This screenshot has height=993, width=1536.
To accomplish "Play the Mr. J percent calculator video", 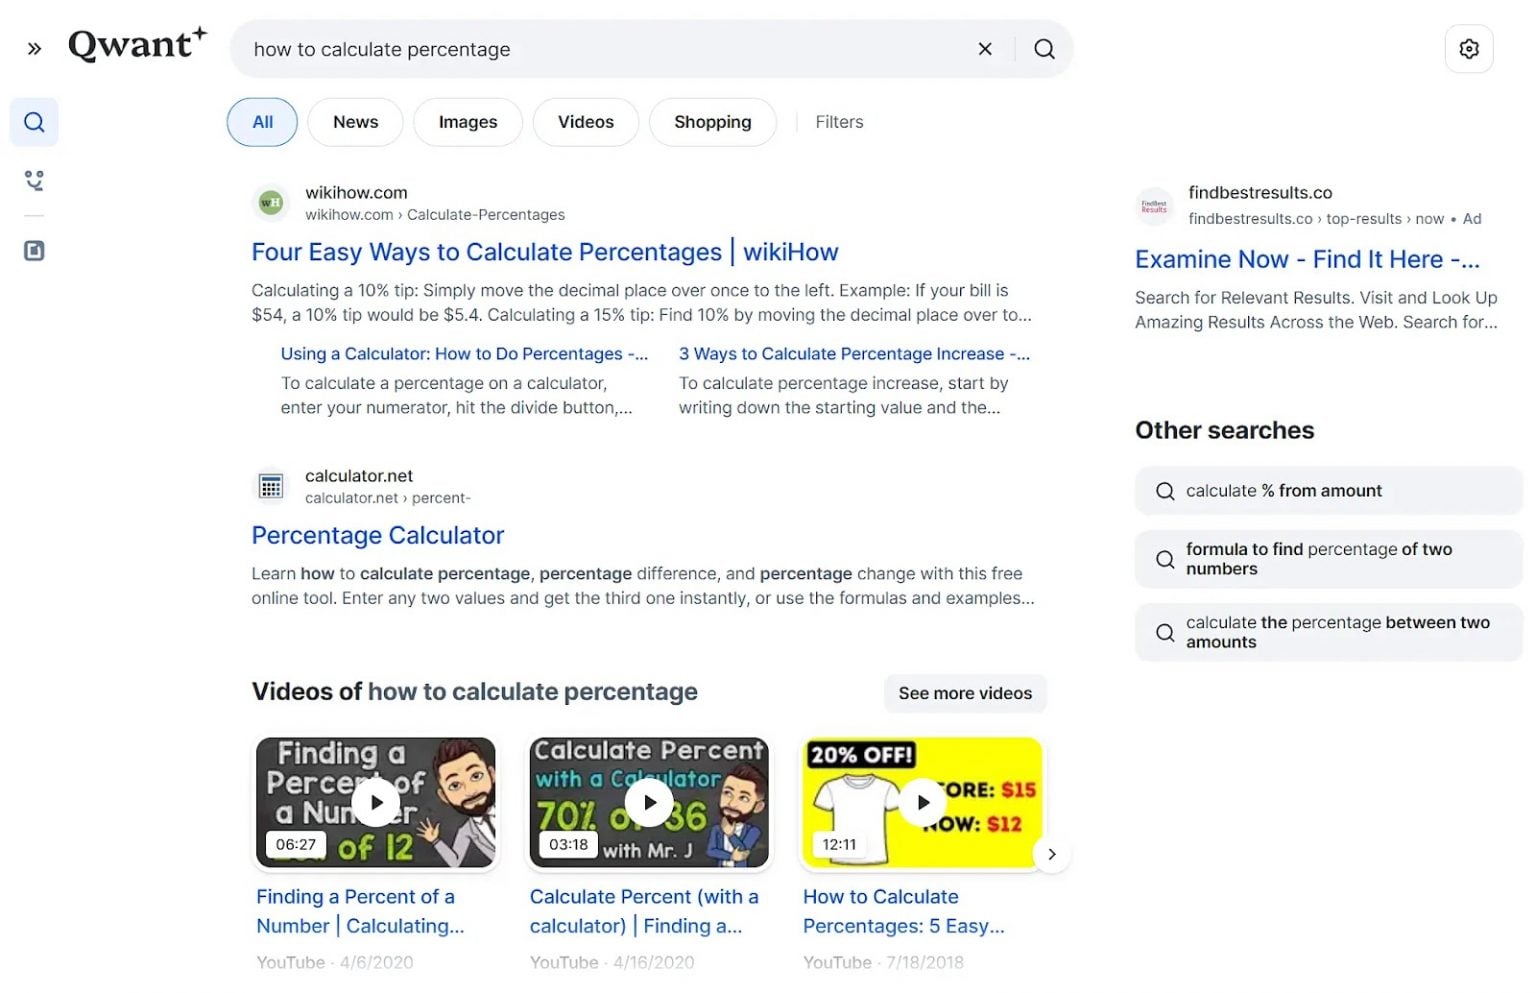I will (x=648, y=802).
